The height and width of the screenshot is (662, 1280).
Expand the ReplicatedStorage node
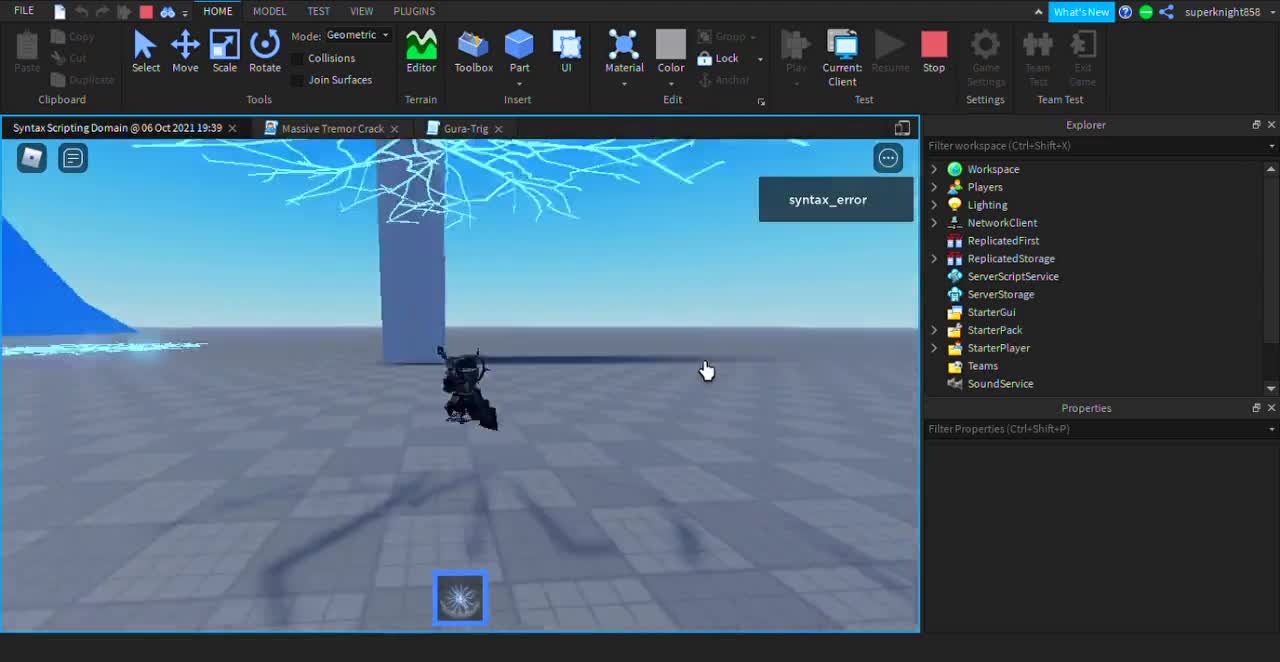pos(935,259)
